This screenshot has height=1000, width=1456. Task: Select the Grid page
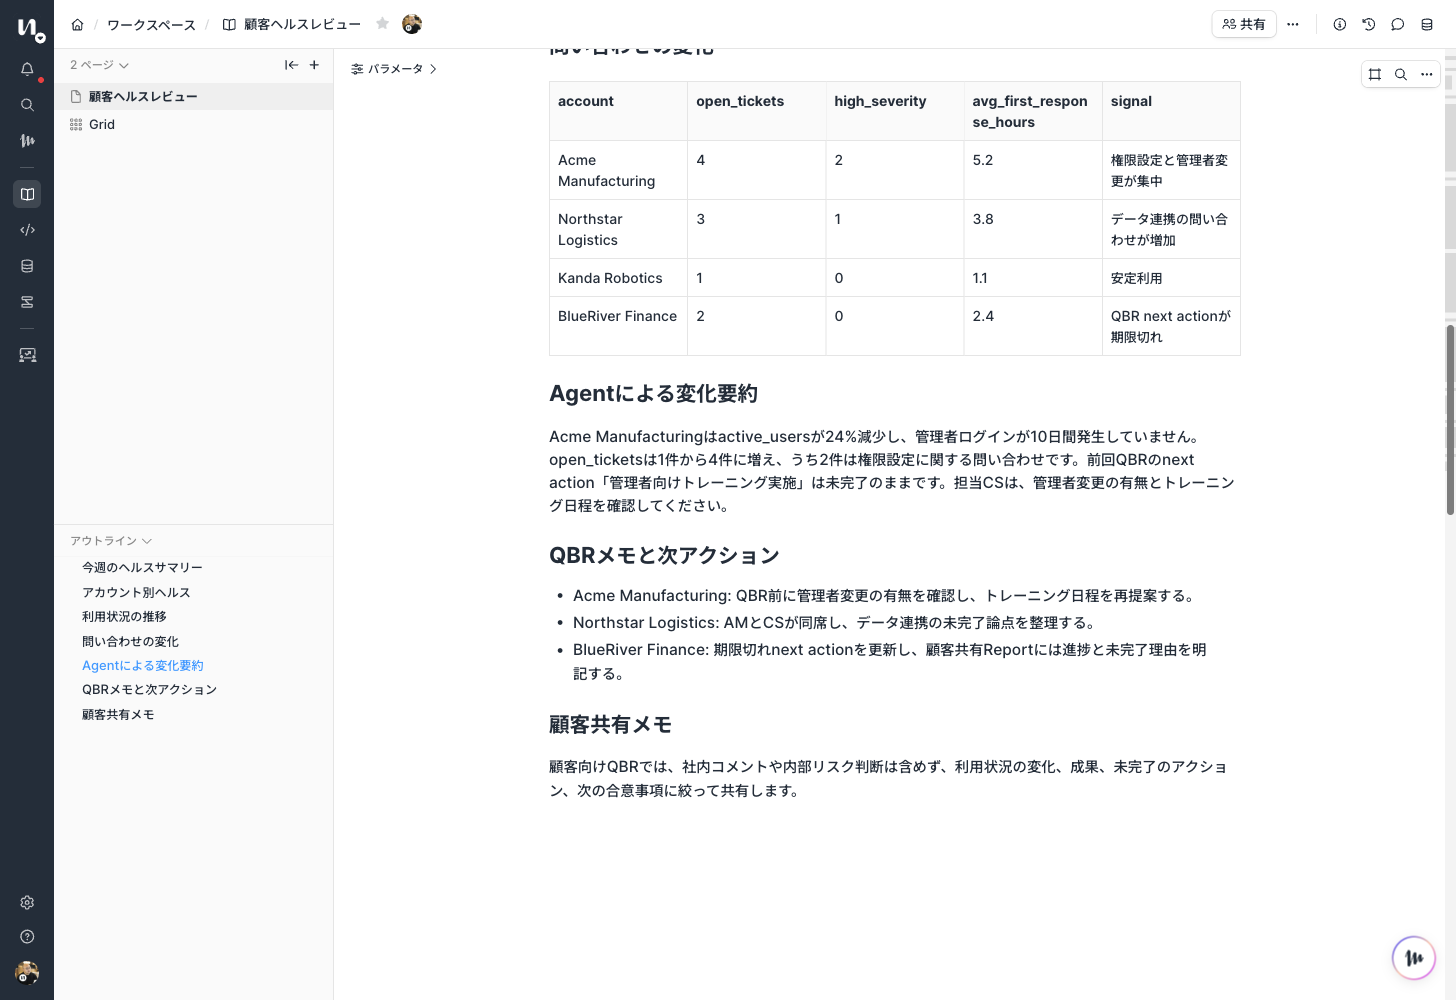point(194,125)
